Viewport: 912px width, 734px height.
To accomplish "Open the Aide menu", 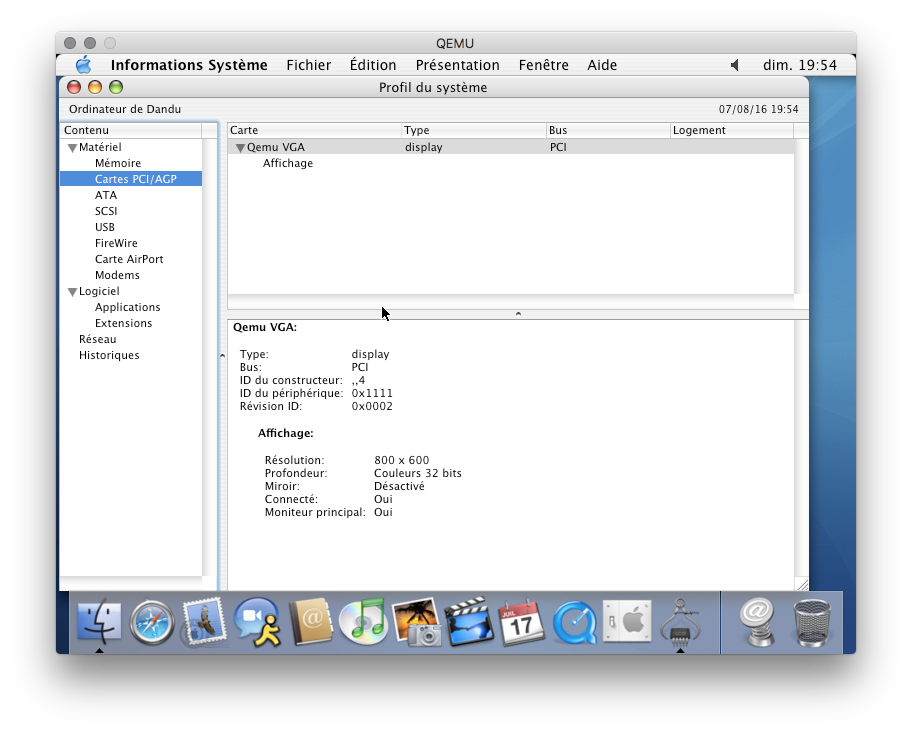I will click(602, 65).
